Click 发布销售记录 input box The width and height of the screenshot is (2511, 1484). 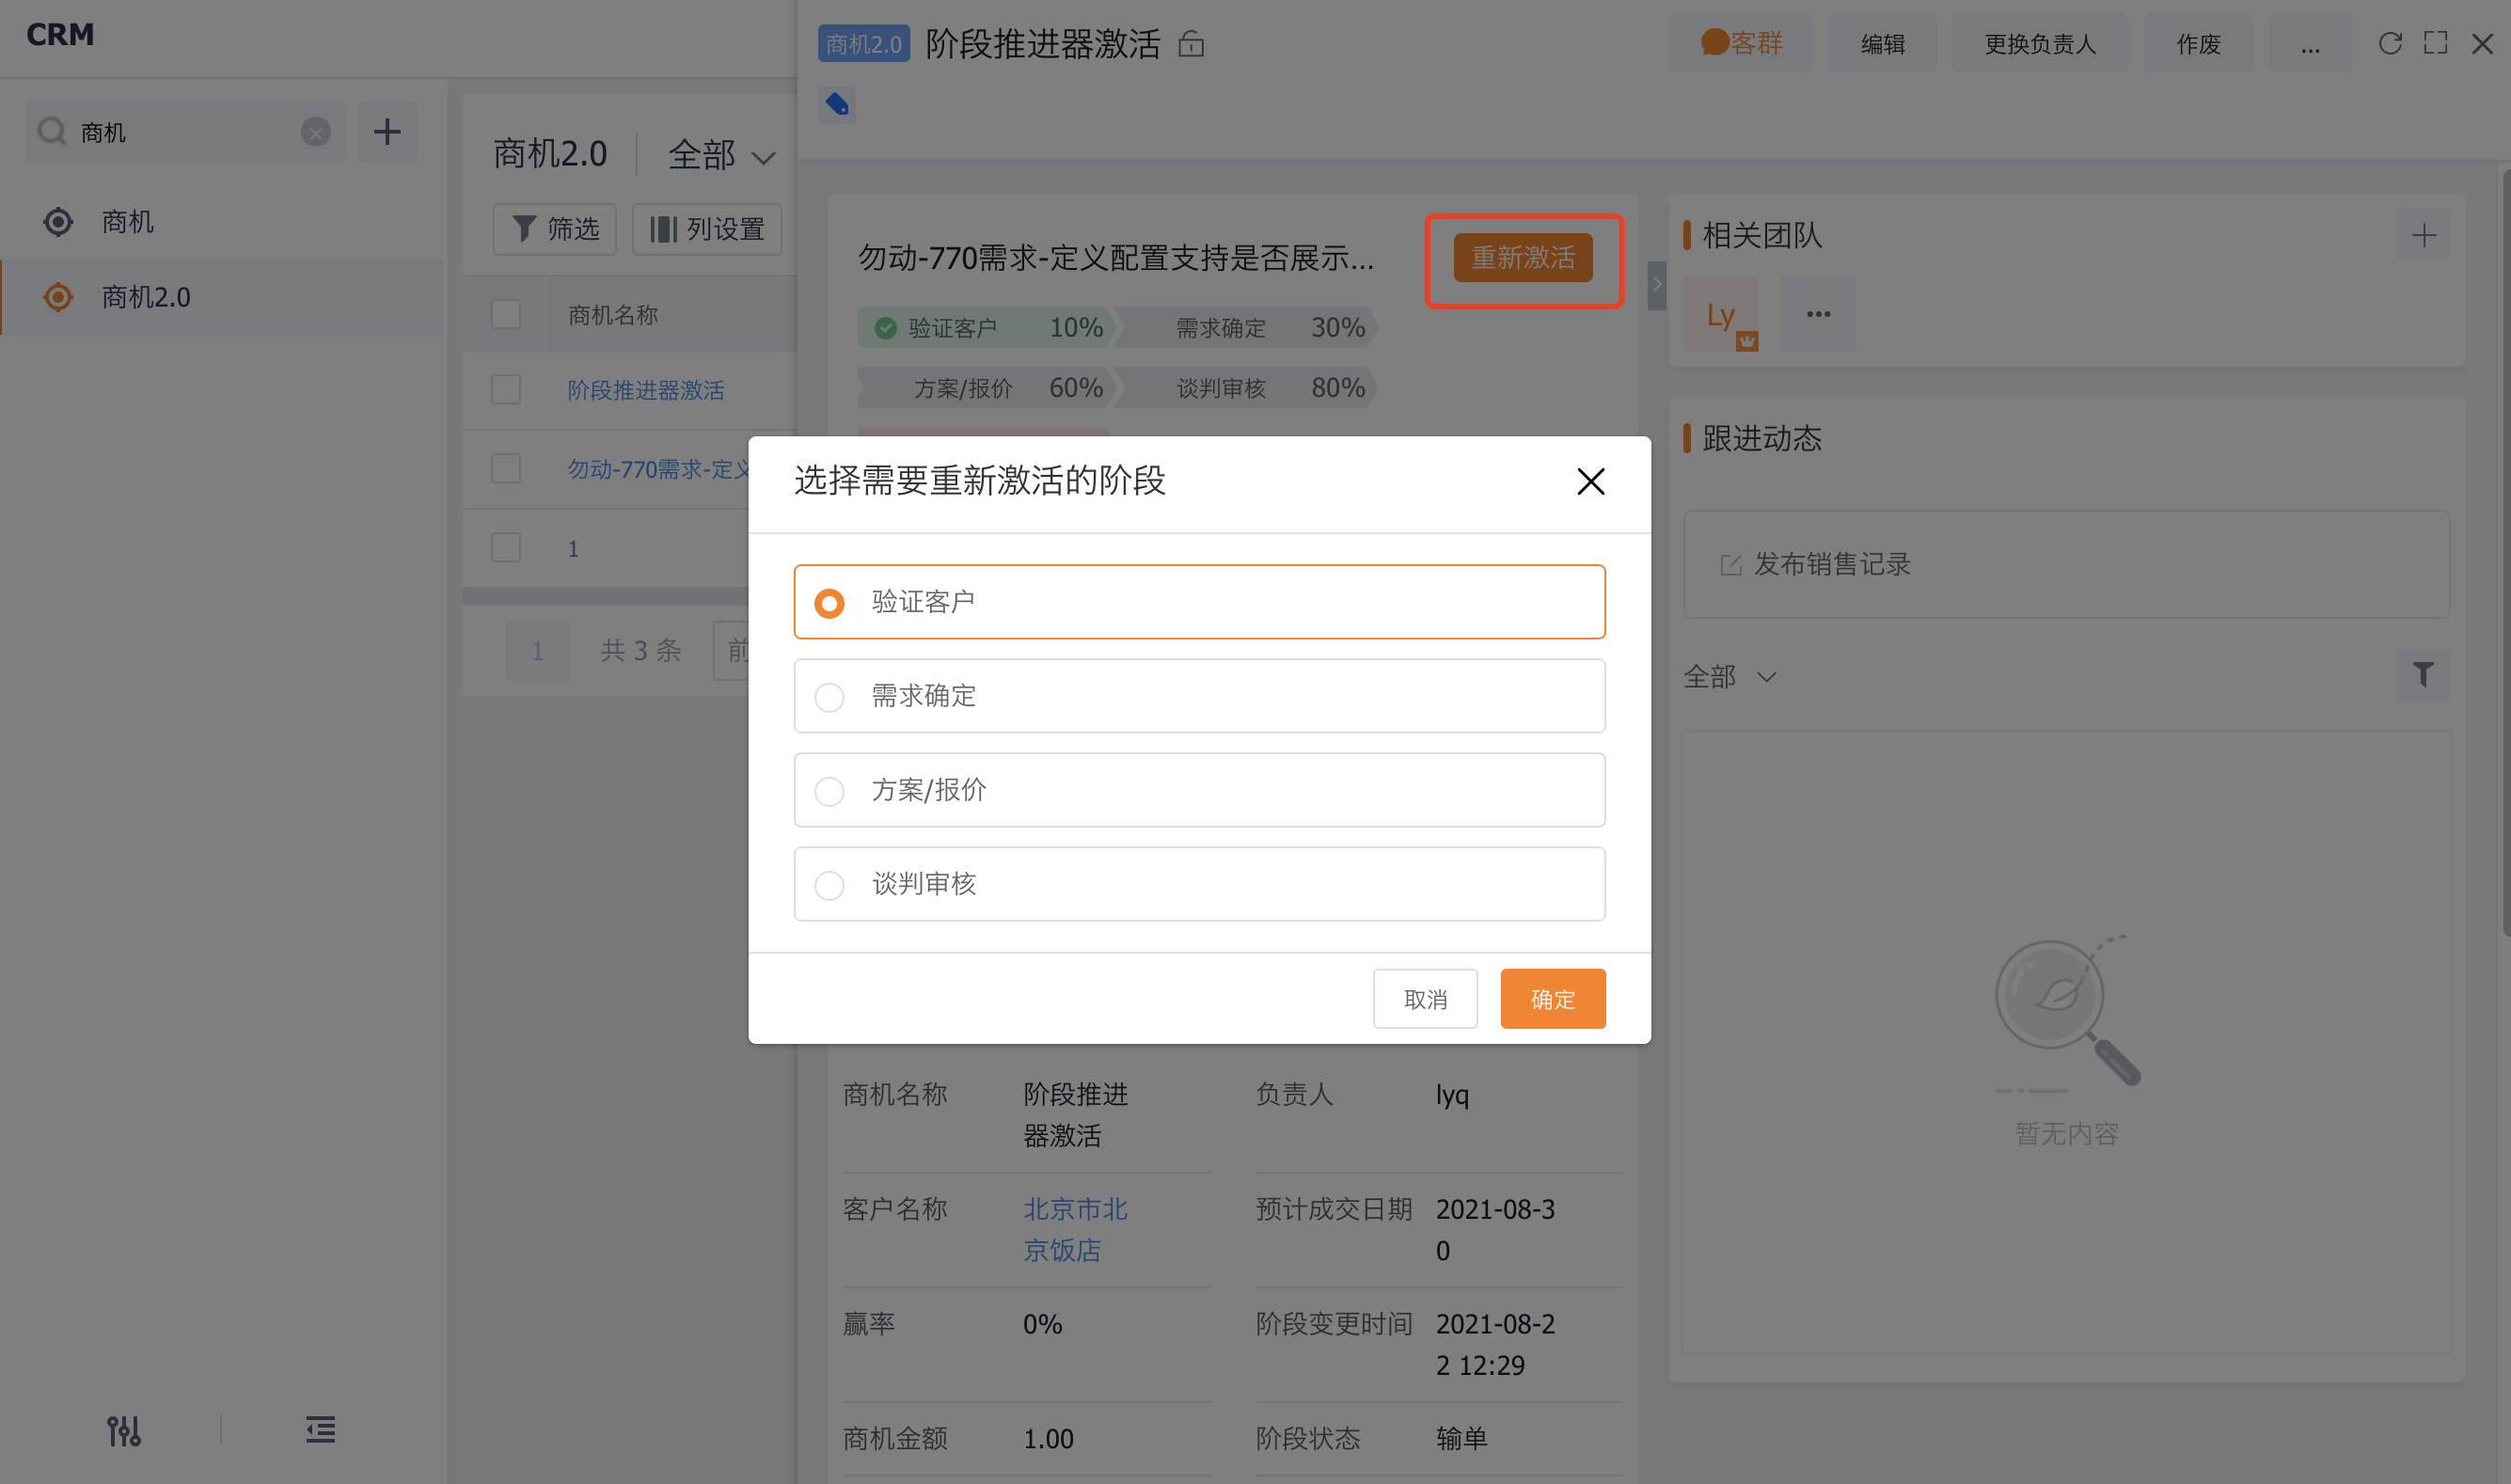(2066, 564)
